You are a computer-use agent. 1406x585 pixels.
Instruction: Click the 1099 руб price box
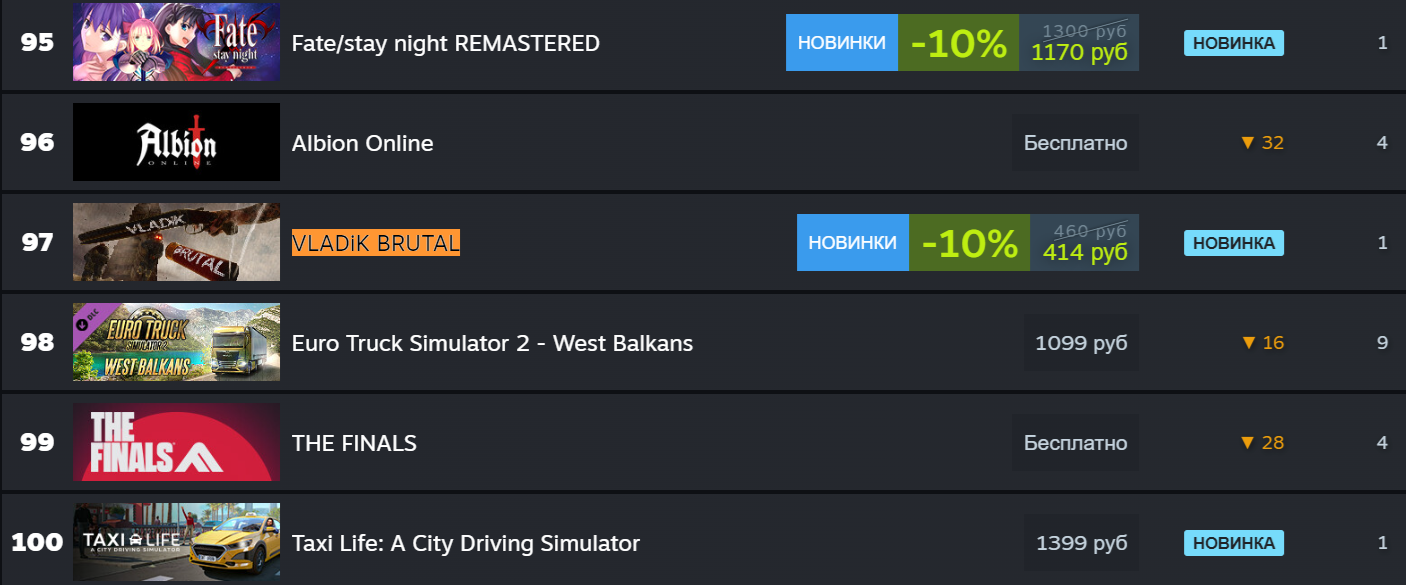tap(1081, 343)
